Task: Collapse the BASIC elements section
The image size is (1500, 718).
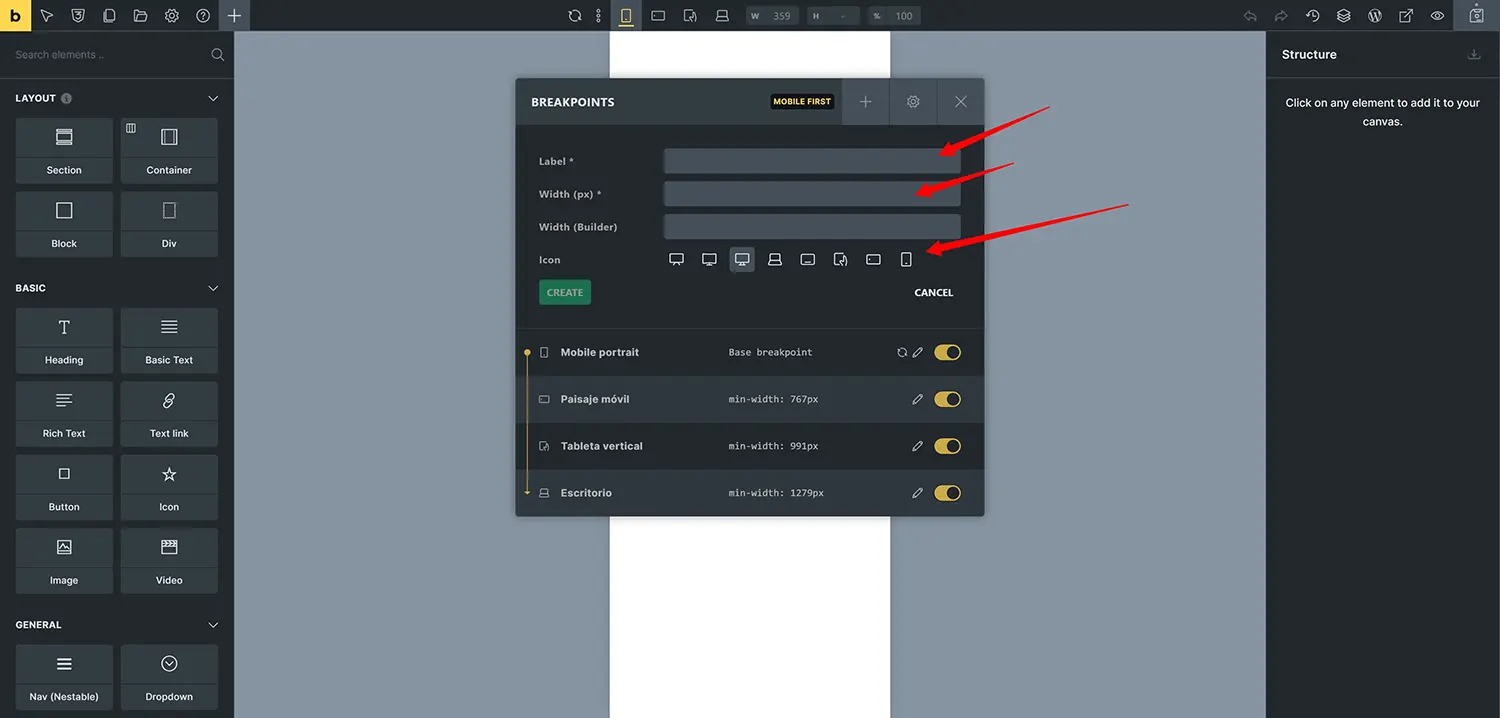Action: coord(212,288)
